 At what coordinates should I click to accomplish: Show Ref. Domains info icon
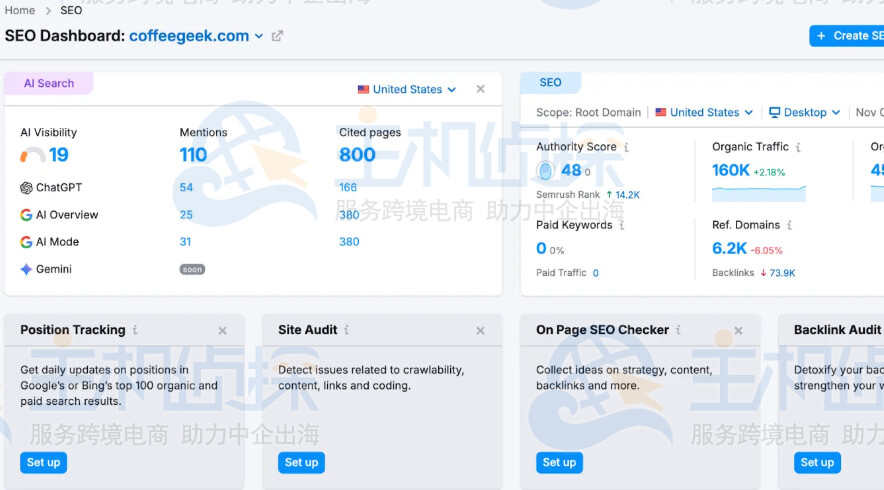pos(789,226)
